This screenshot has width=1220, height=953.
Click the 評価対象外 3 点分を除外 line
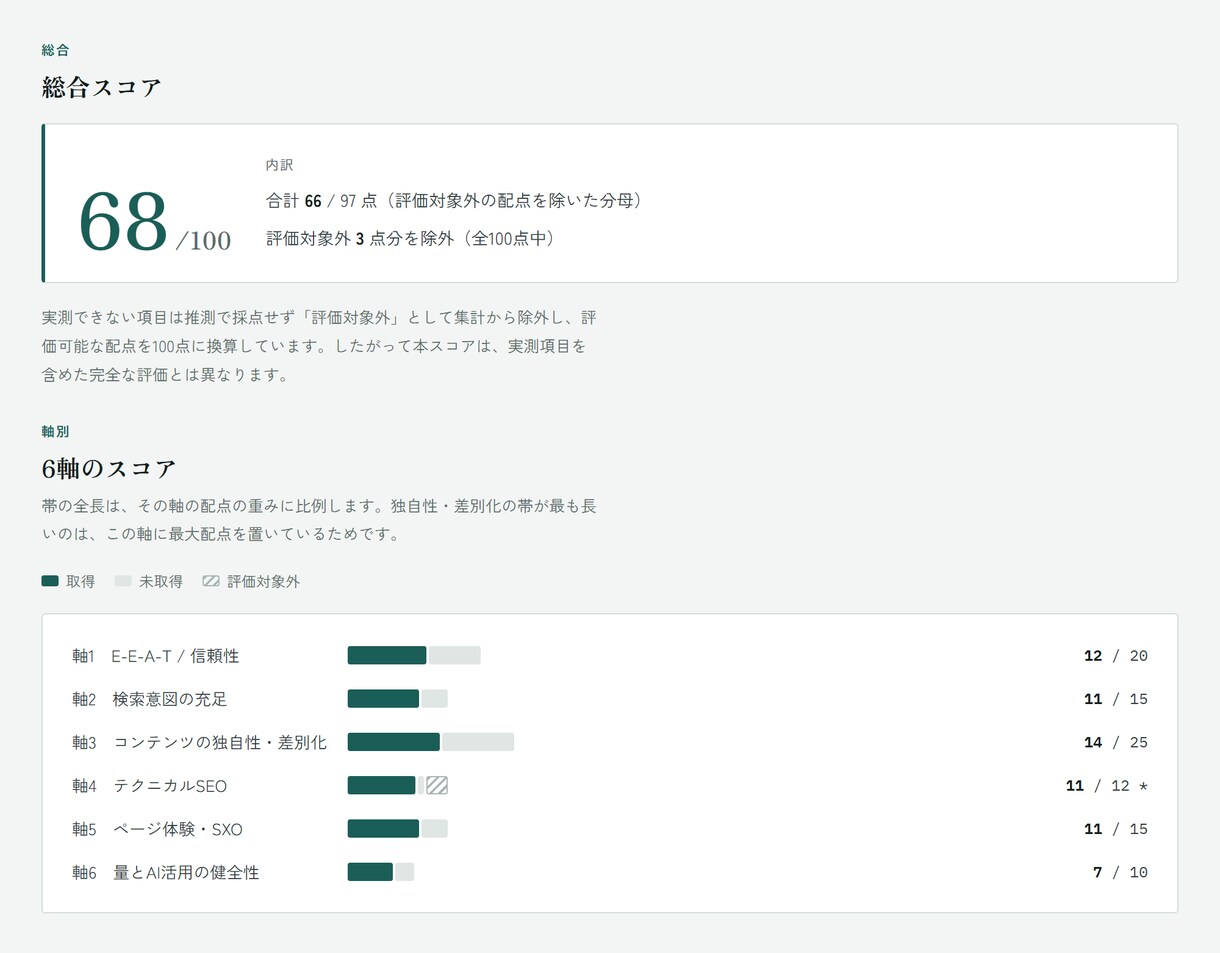pos(410,239)
